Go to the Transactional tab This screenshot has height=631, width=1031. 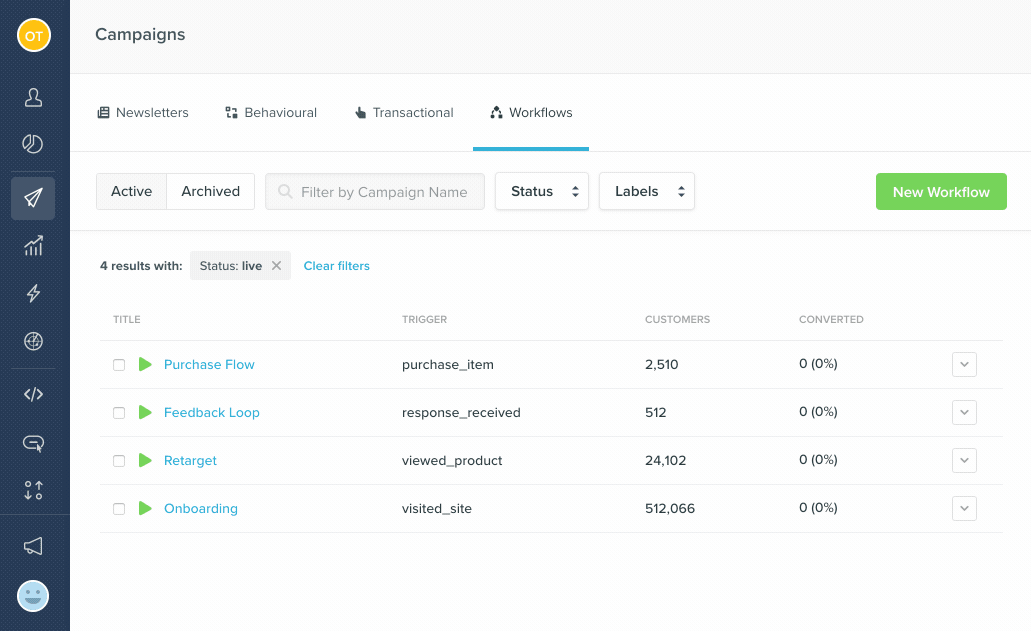[x=404, y=113]
